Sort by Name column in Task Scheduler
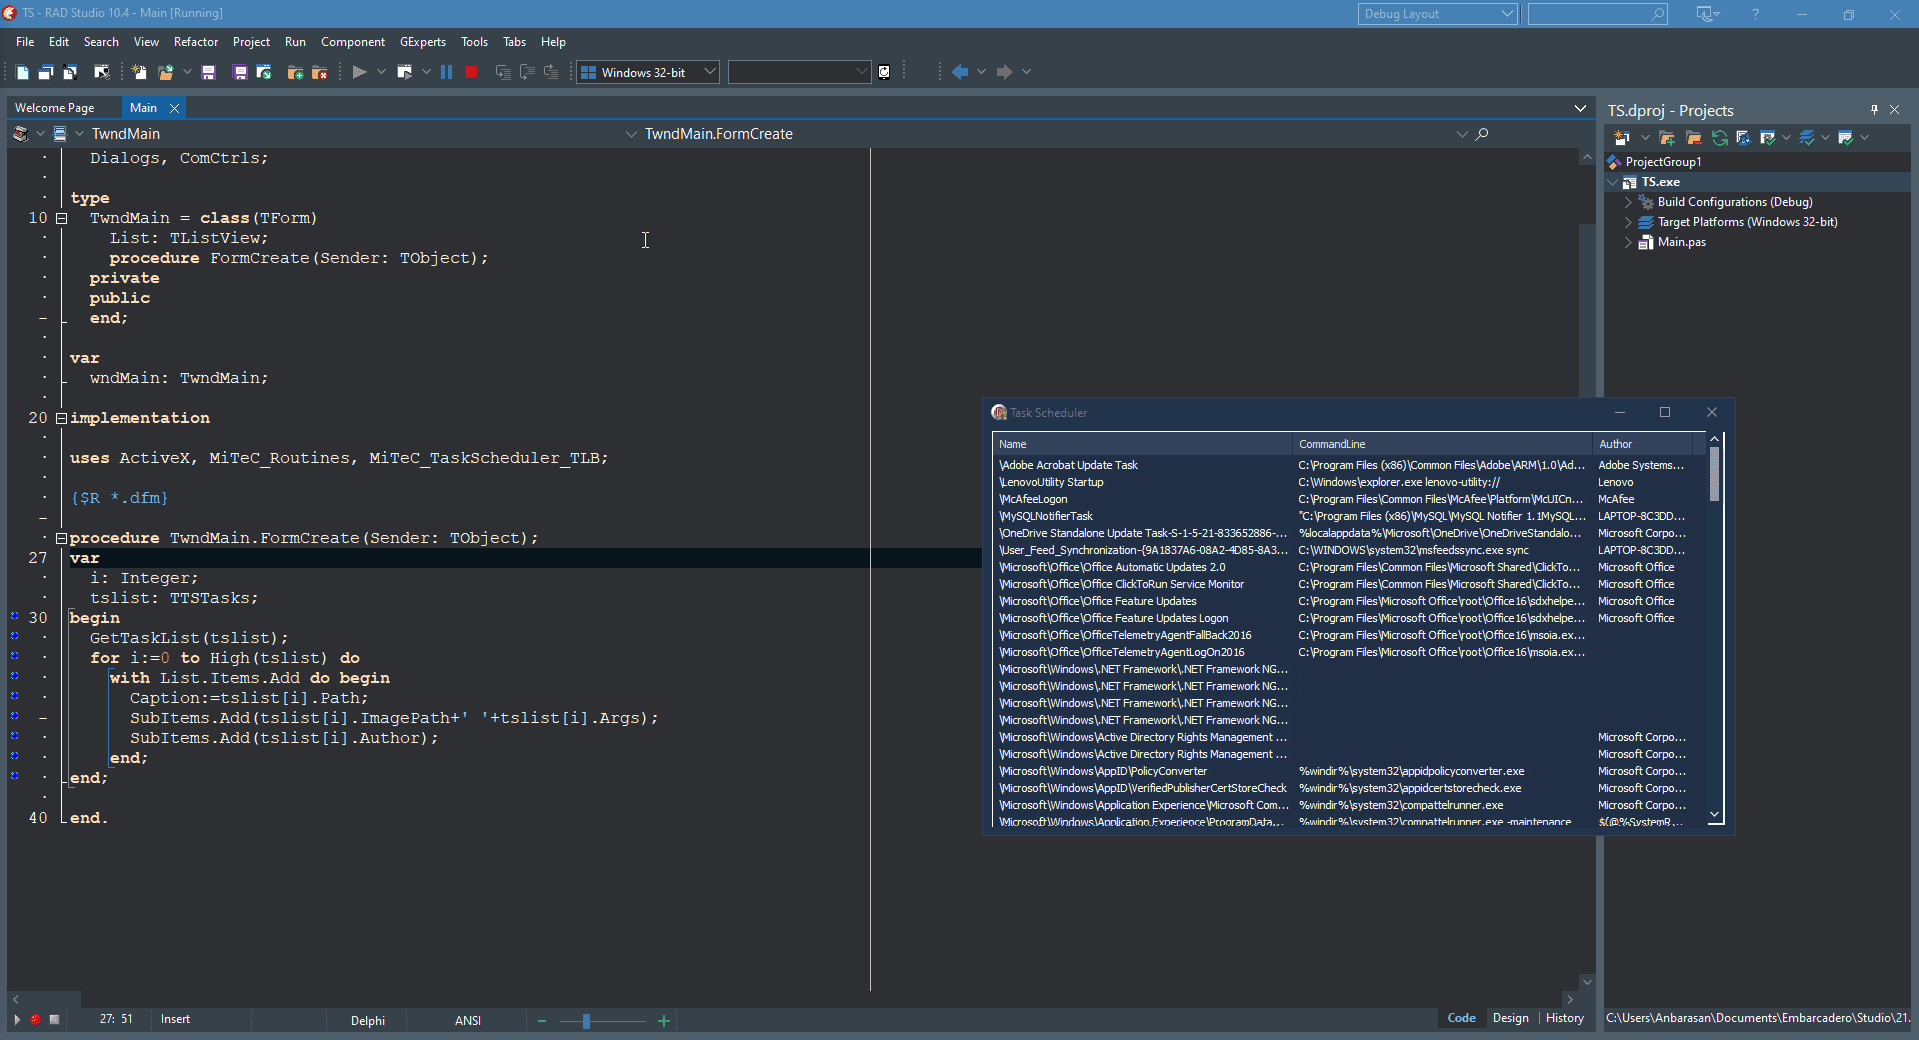 (x=1142, y=444)
